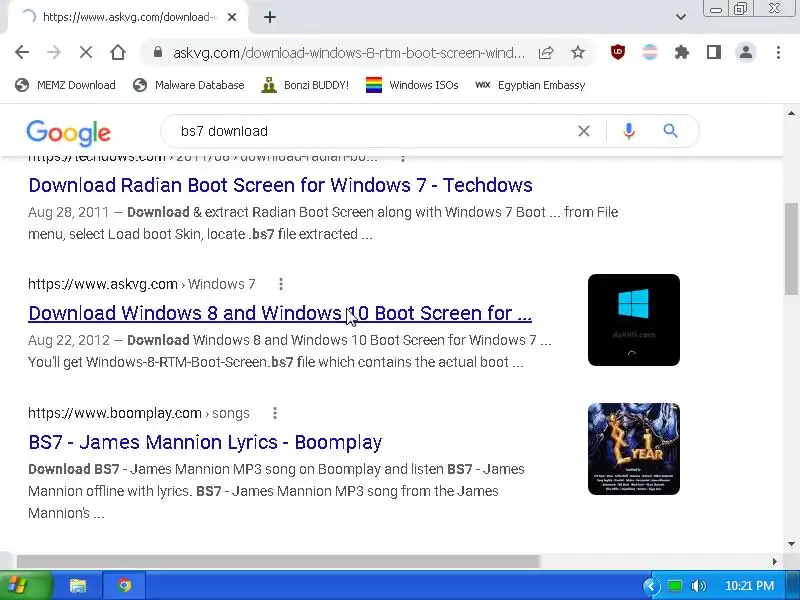
Task: Open the file explorer taskbar icon
Action: 78,585
